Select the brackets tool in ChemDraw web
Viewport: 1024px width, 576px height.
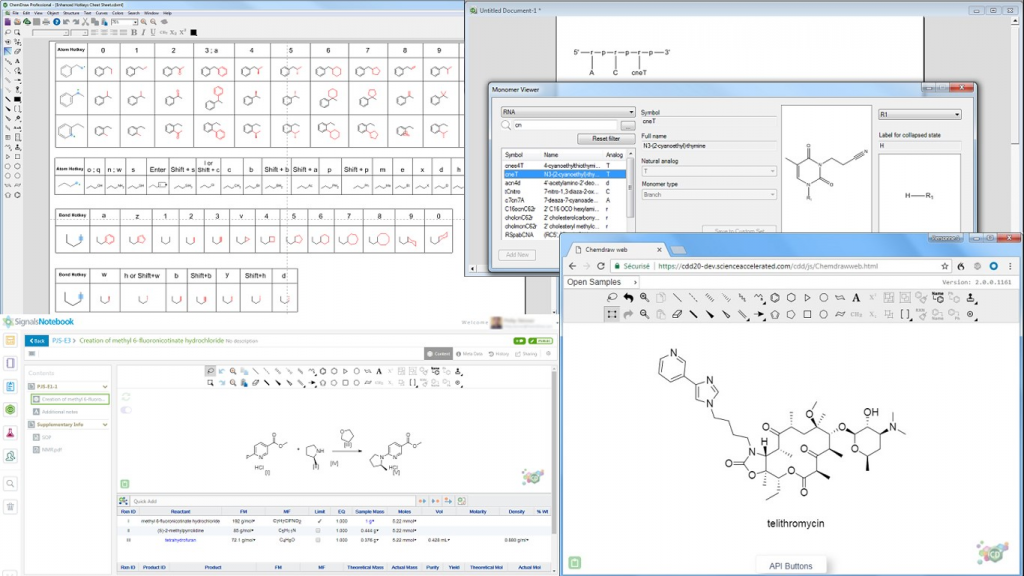pos(905,314)
